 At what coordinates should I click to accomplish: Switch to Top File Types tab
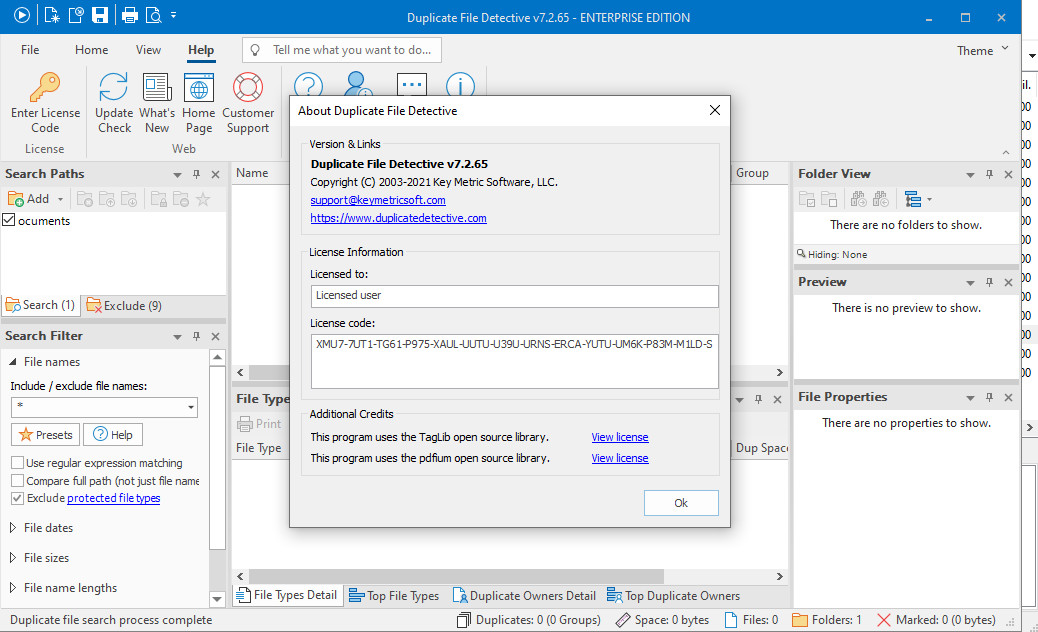pos(394,596)
